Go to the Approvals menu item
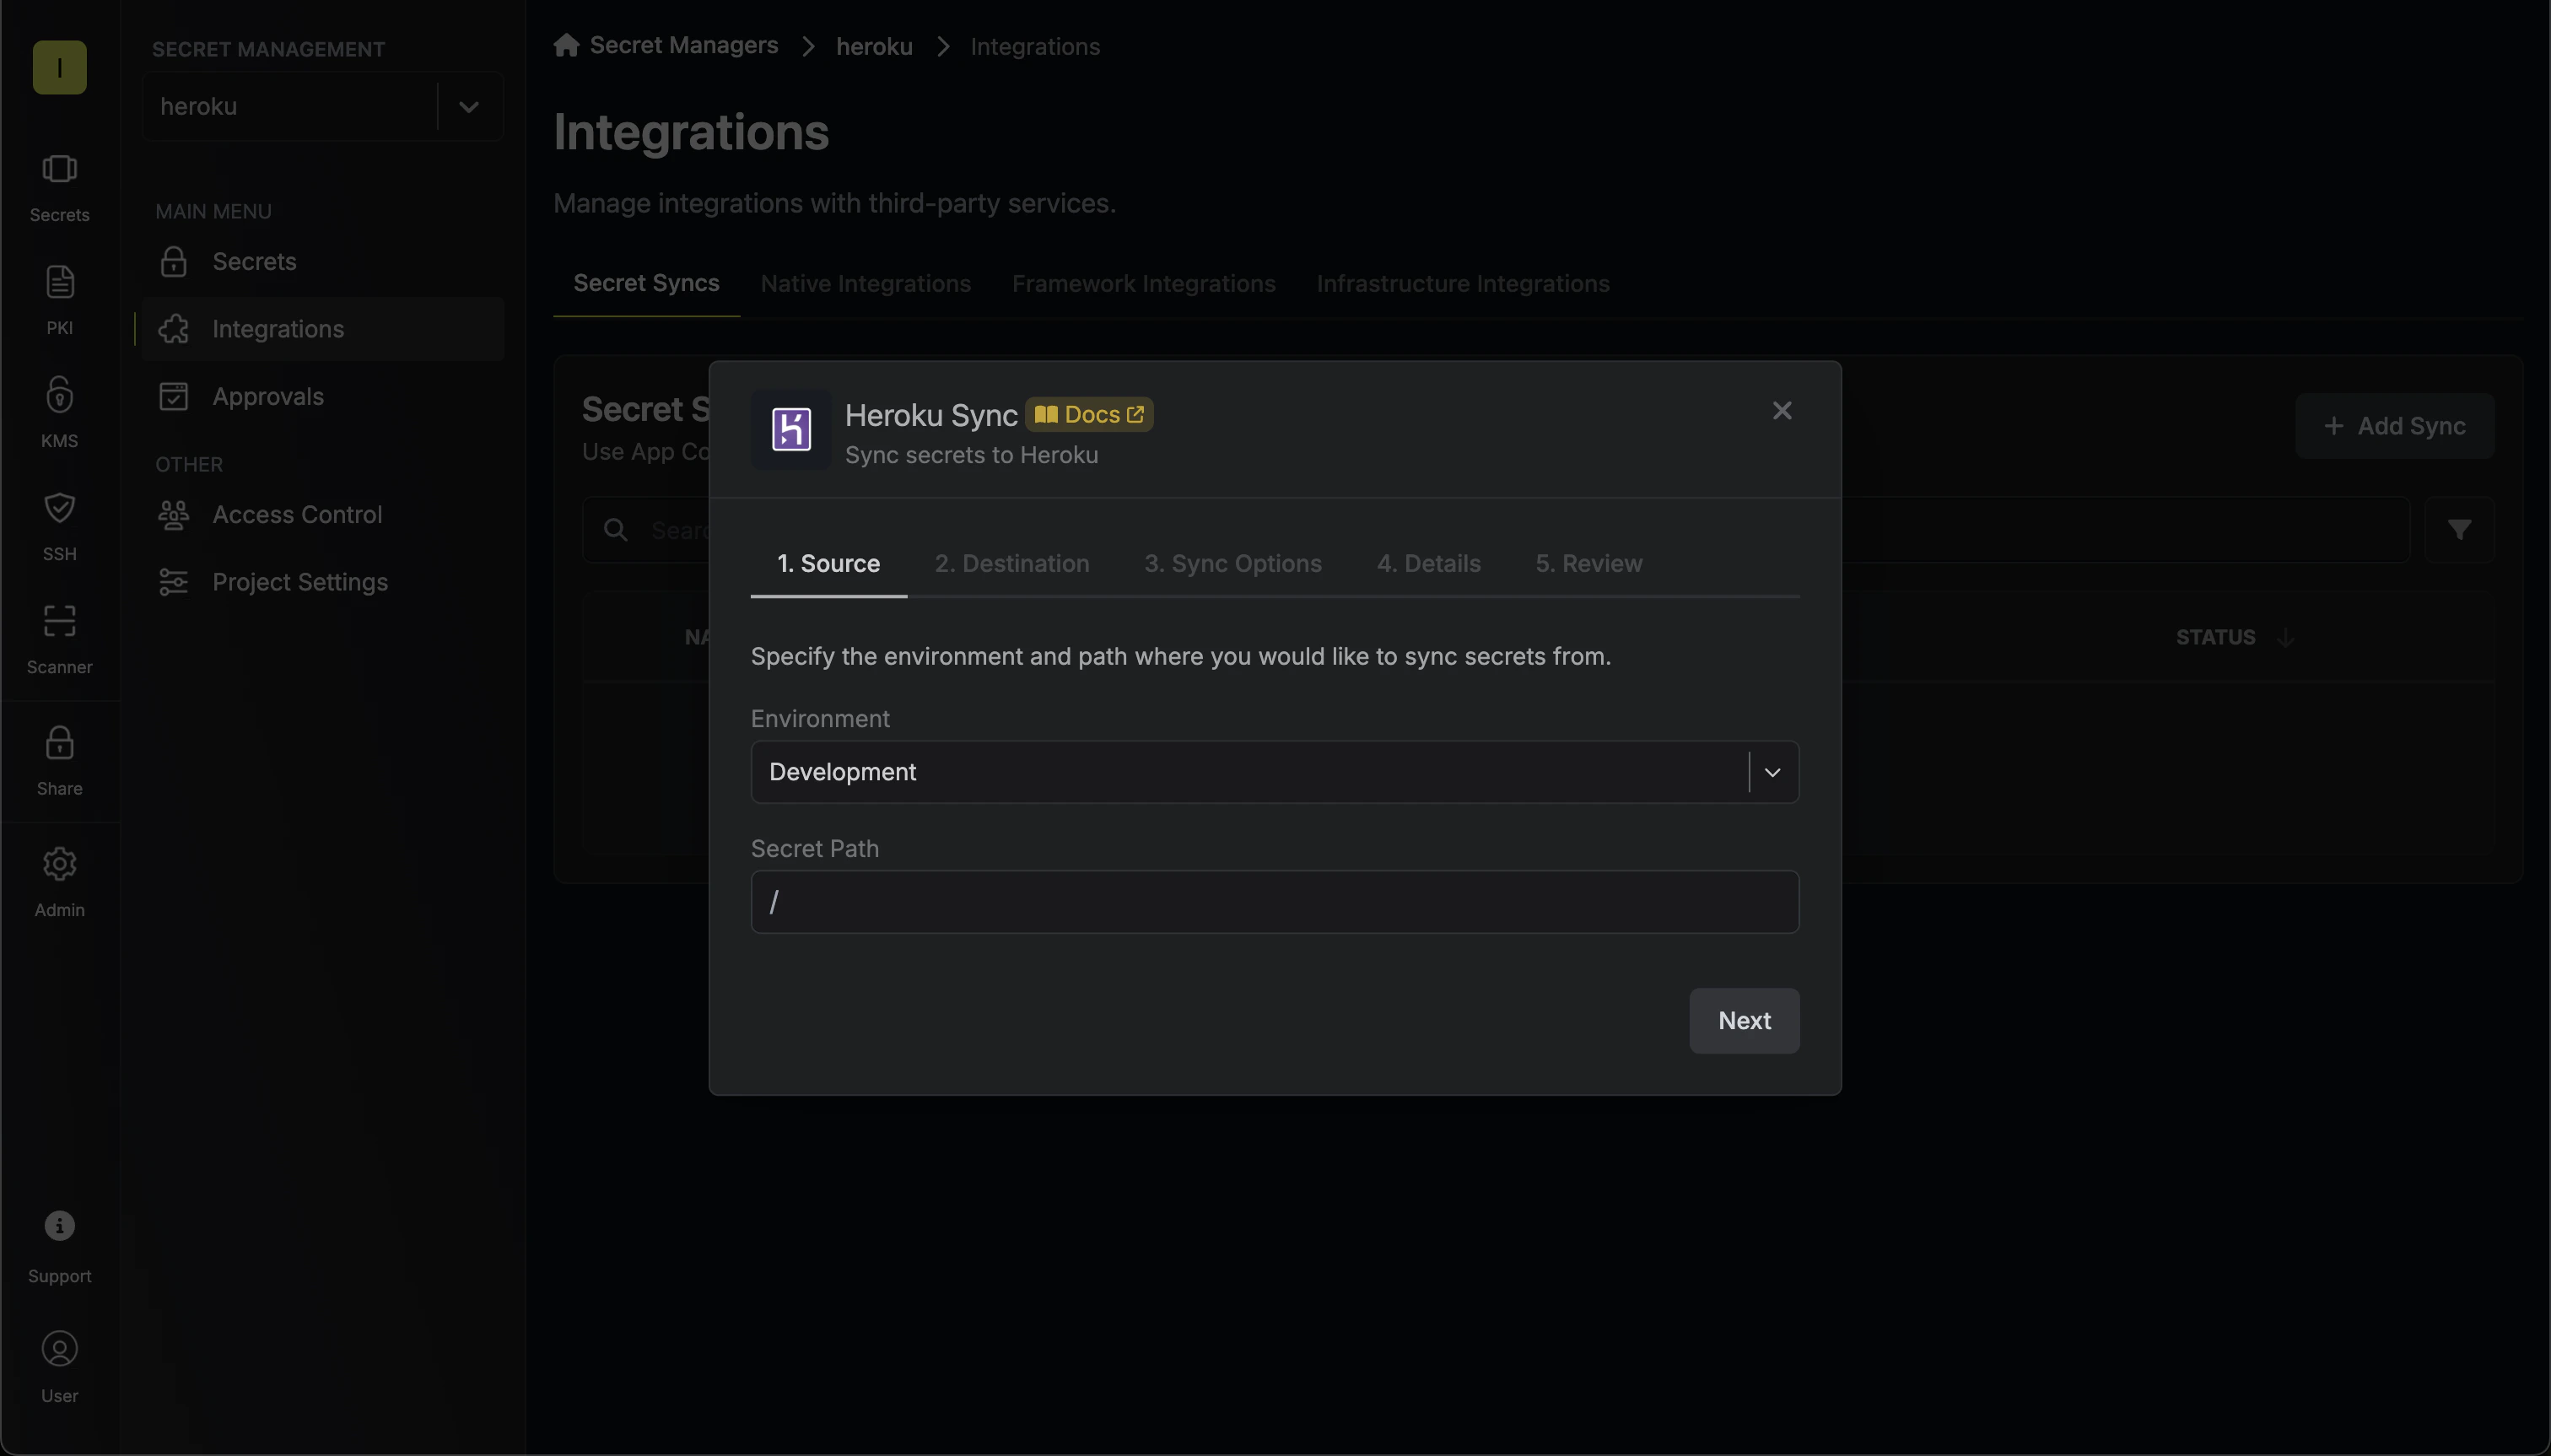The image size is (2551, 1456). [x=322, y=396]
